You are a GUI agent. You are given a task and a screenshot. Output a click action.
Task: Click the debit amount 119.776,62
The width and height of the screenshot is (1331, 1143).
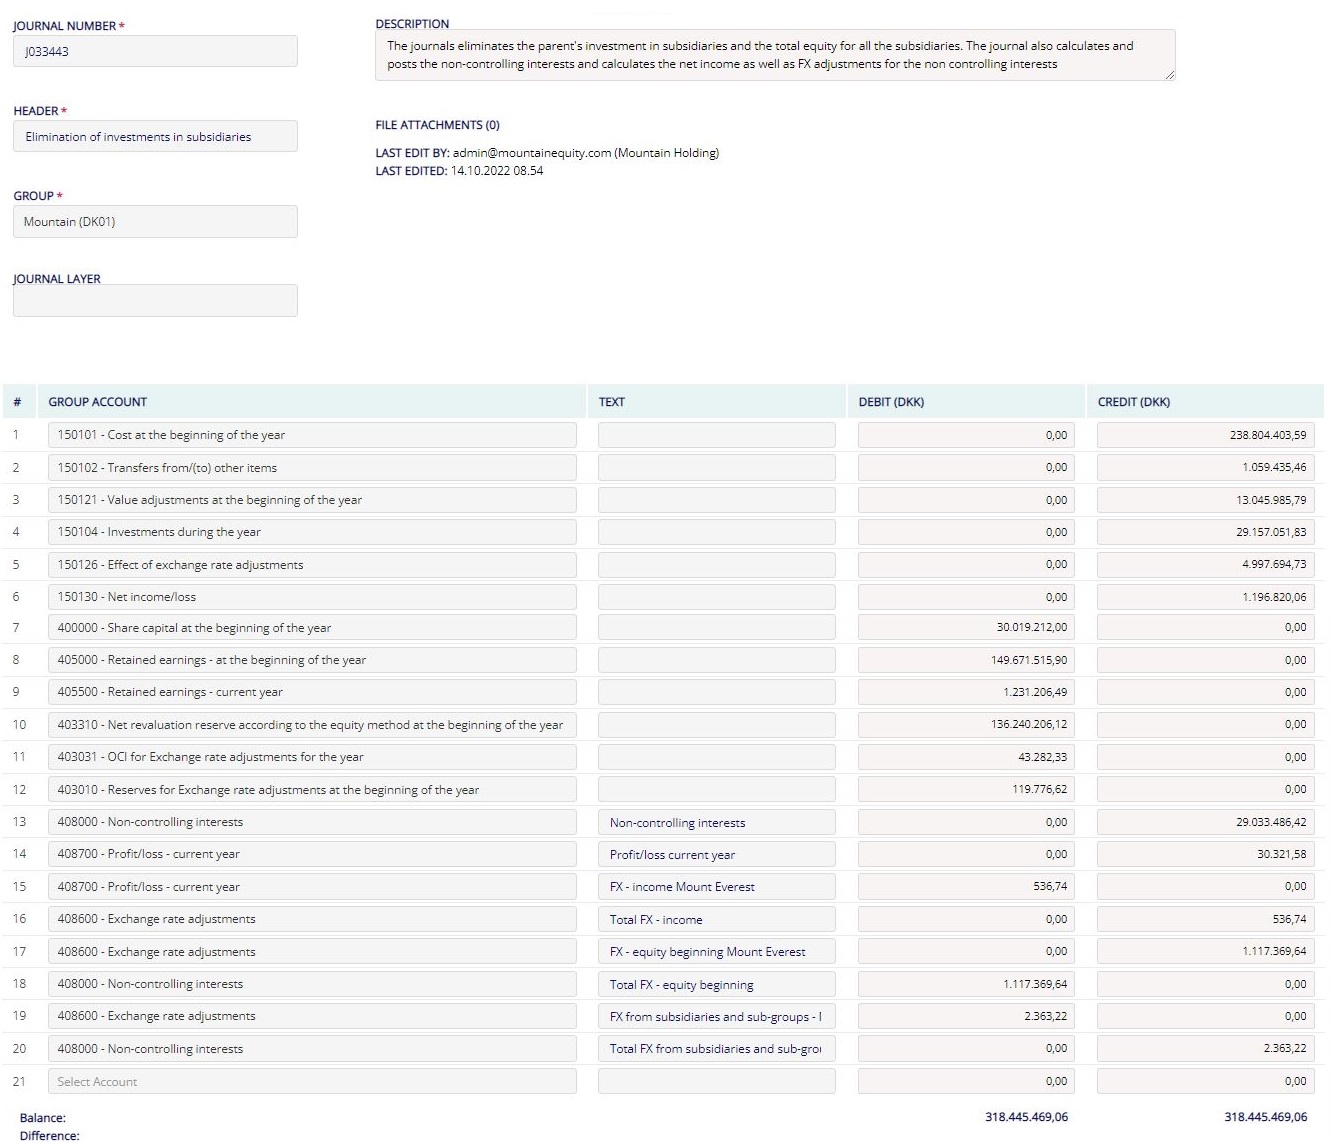pyautogui.click(x=967, y=789)
